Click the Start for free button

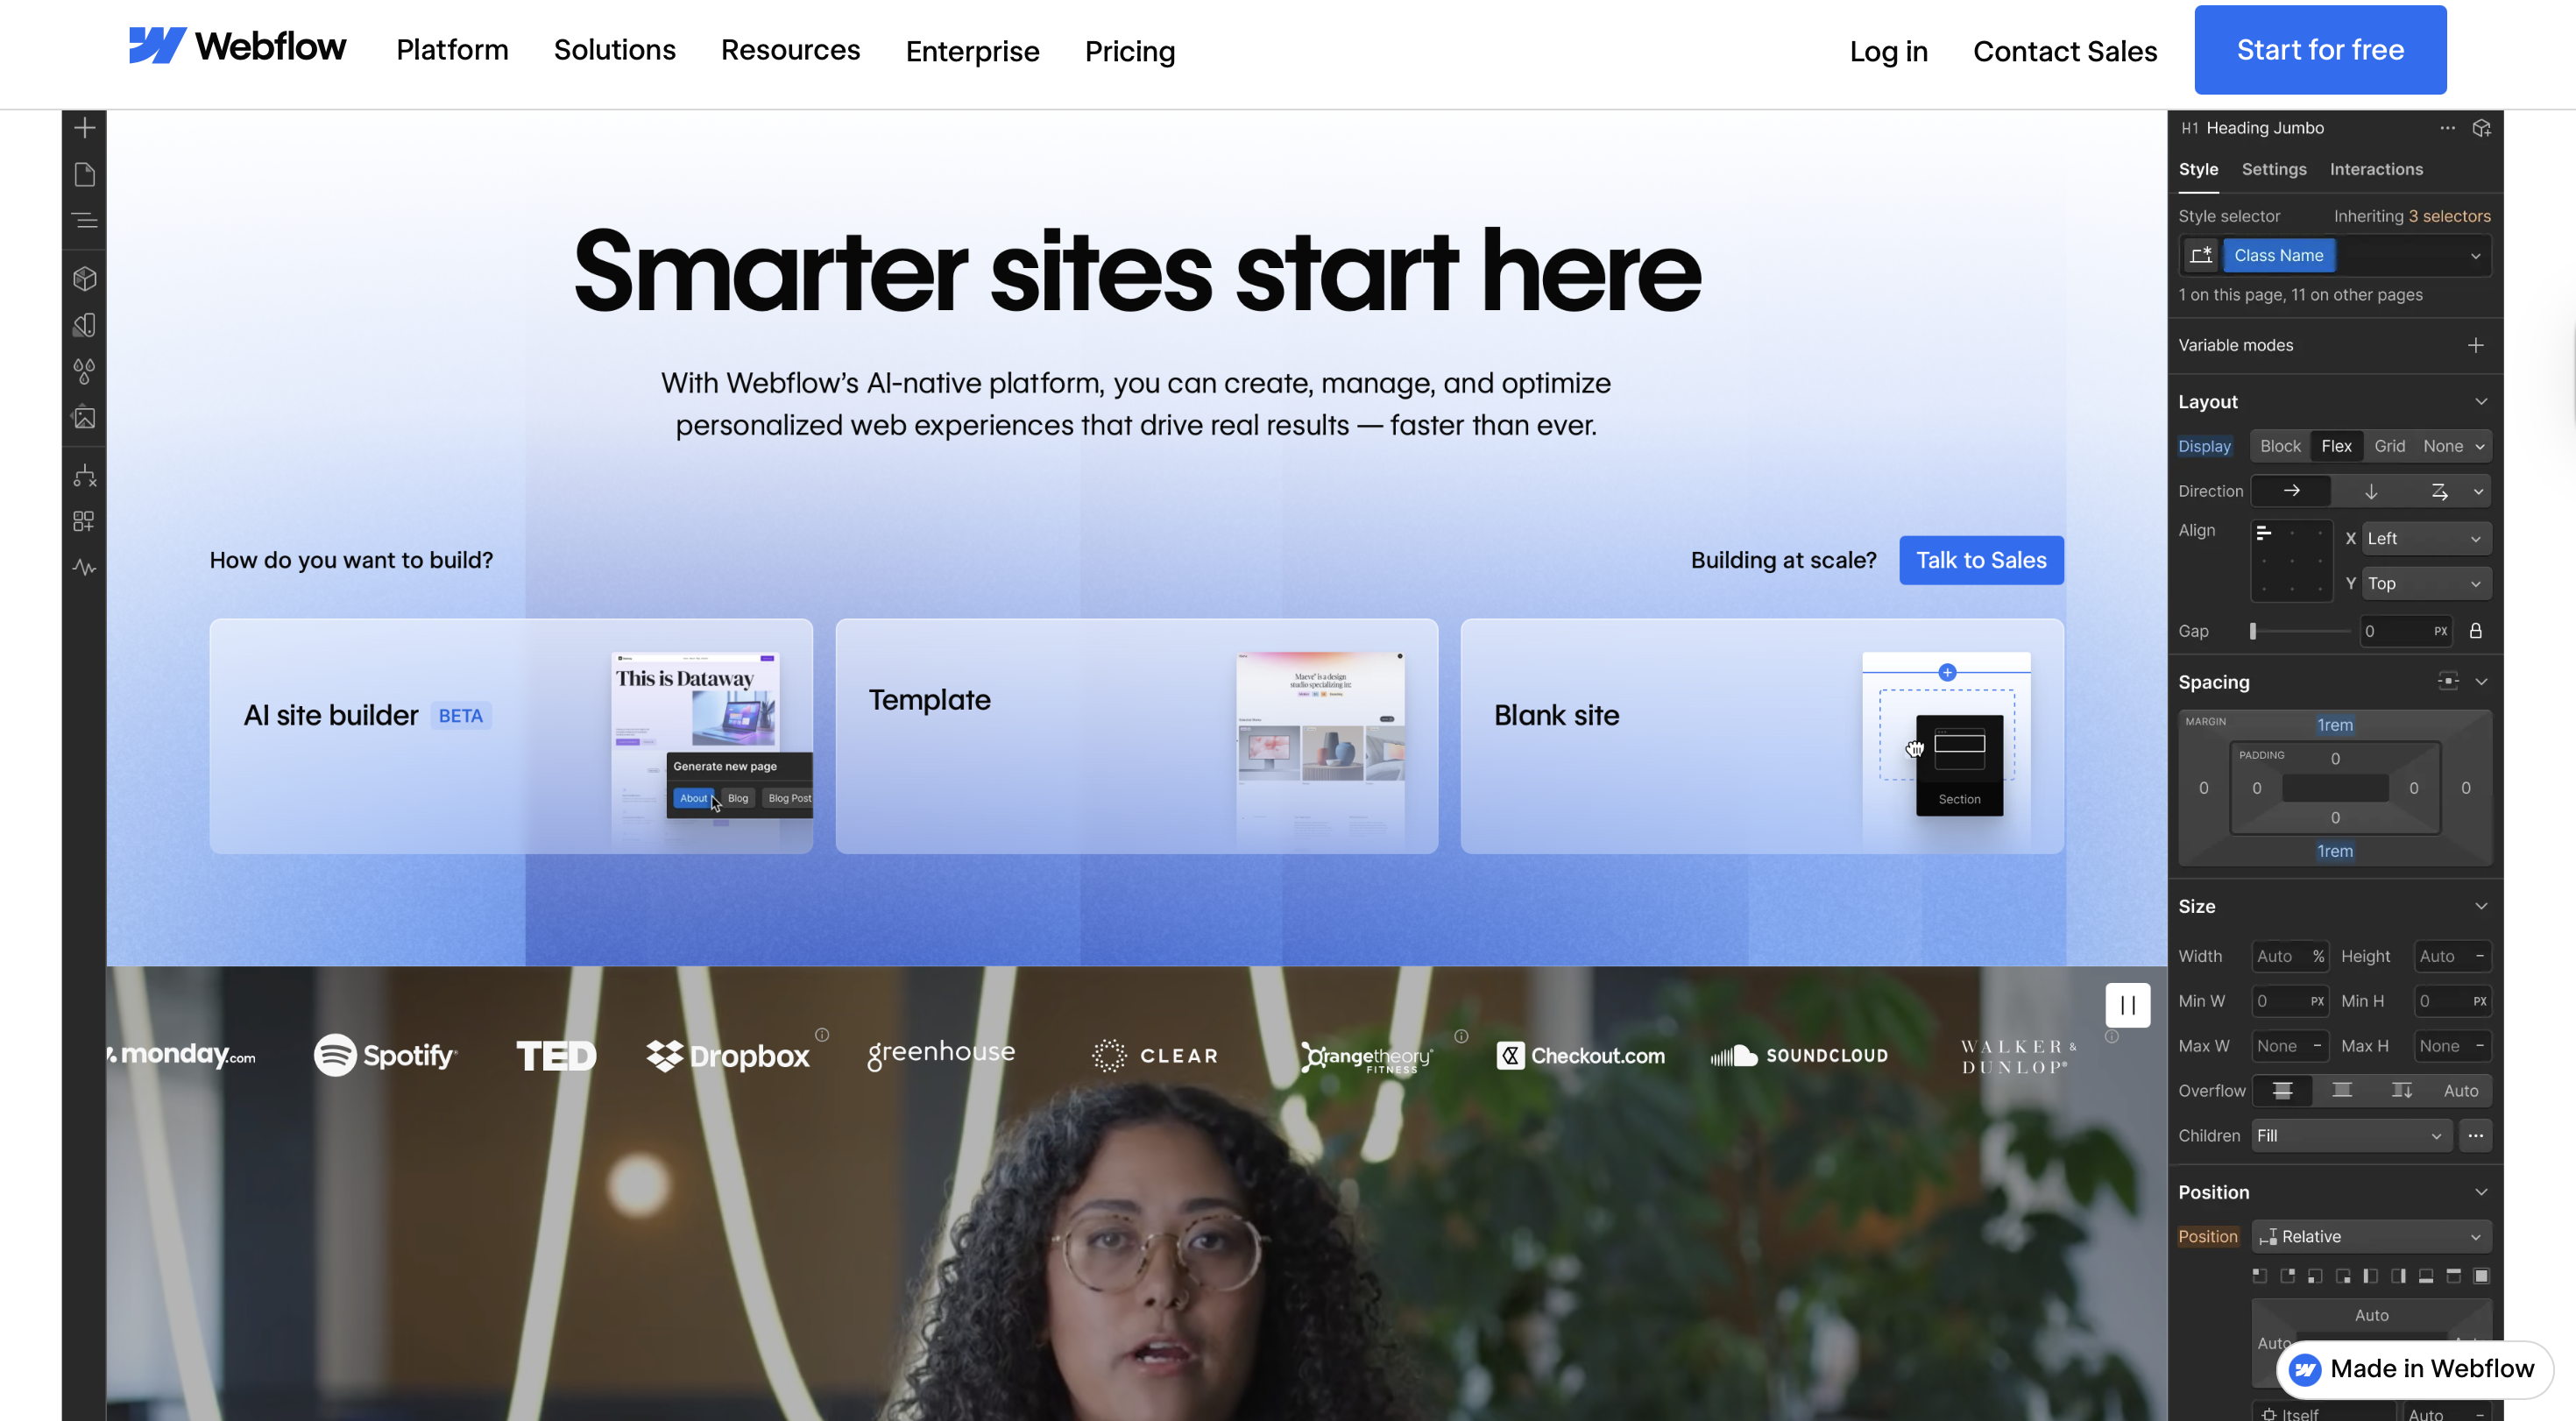[x=2320, y=50]
